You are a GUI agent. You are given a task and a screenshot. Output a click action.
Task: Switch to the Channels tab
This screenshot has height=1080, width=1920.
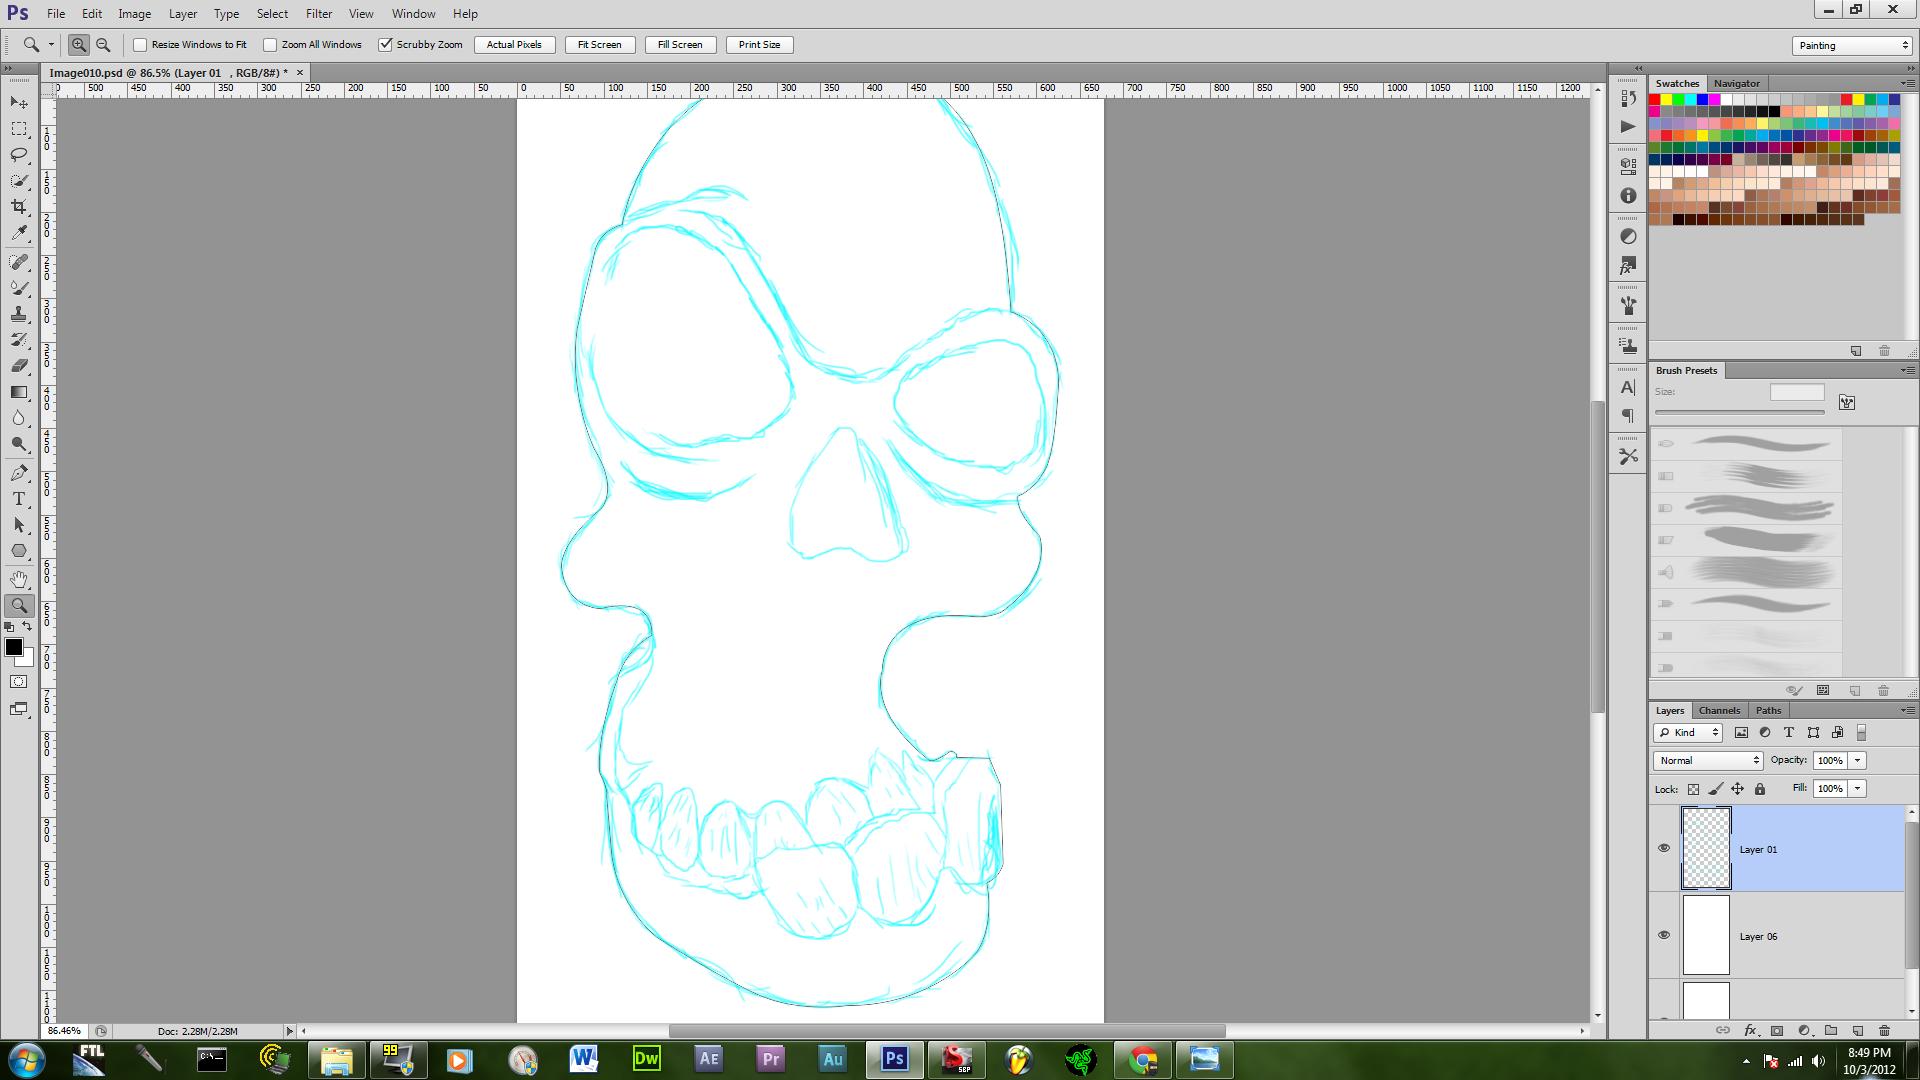pos(1719,710)
